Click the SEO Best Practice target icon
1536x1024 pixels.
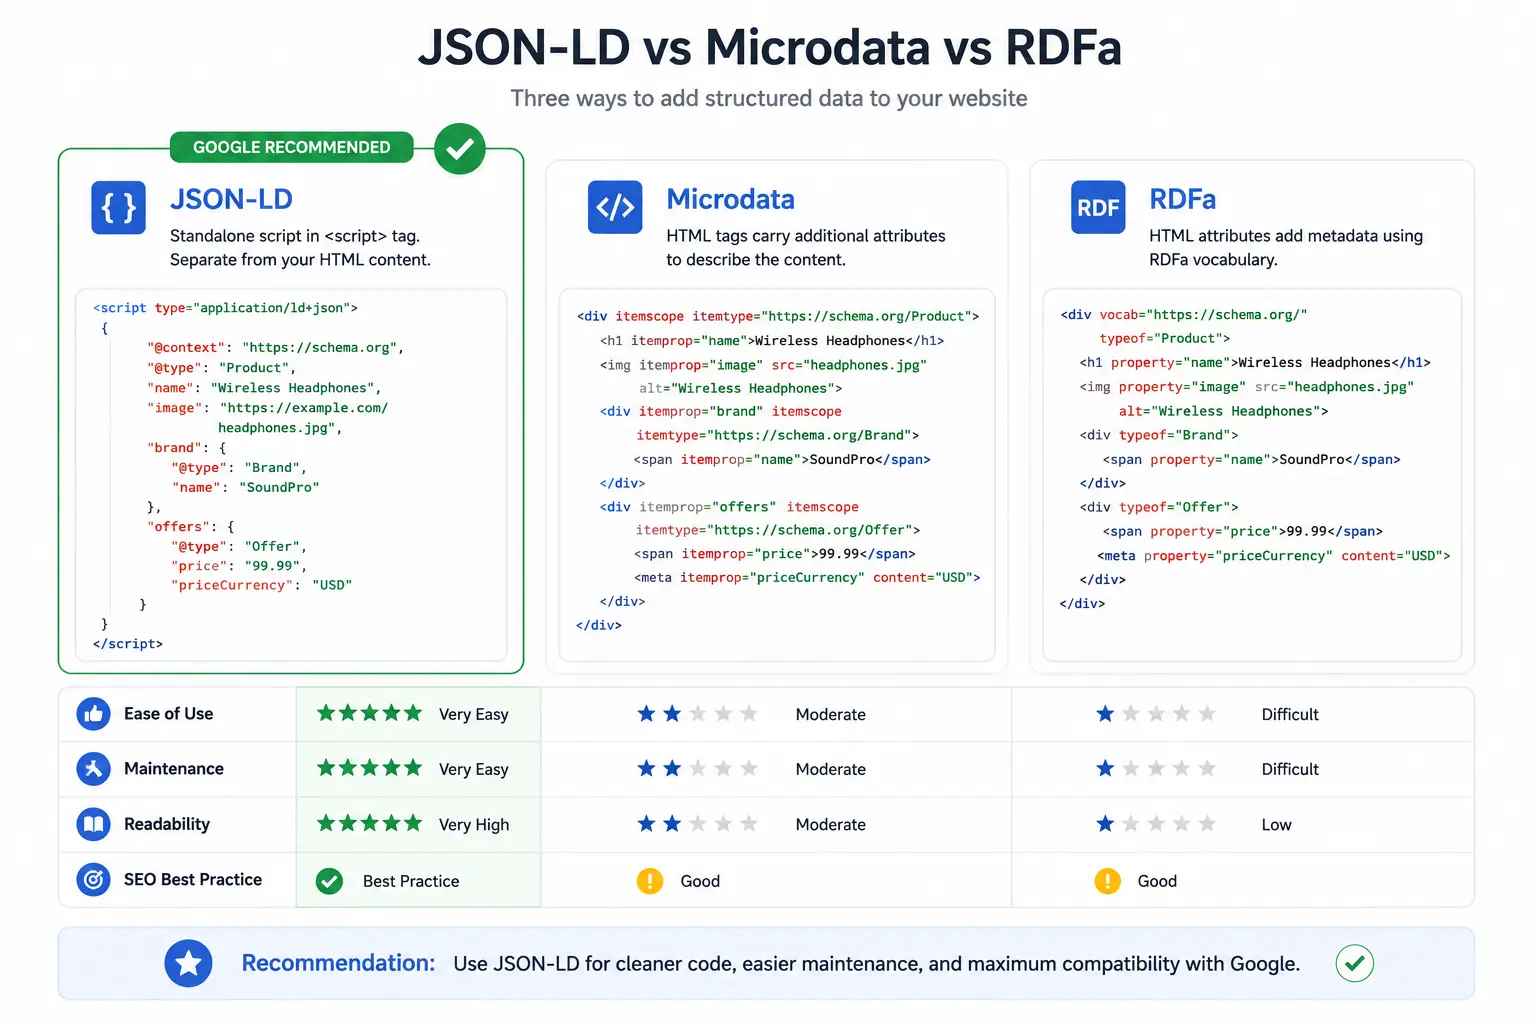[x=93, y=880]
